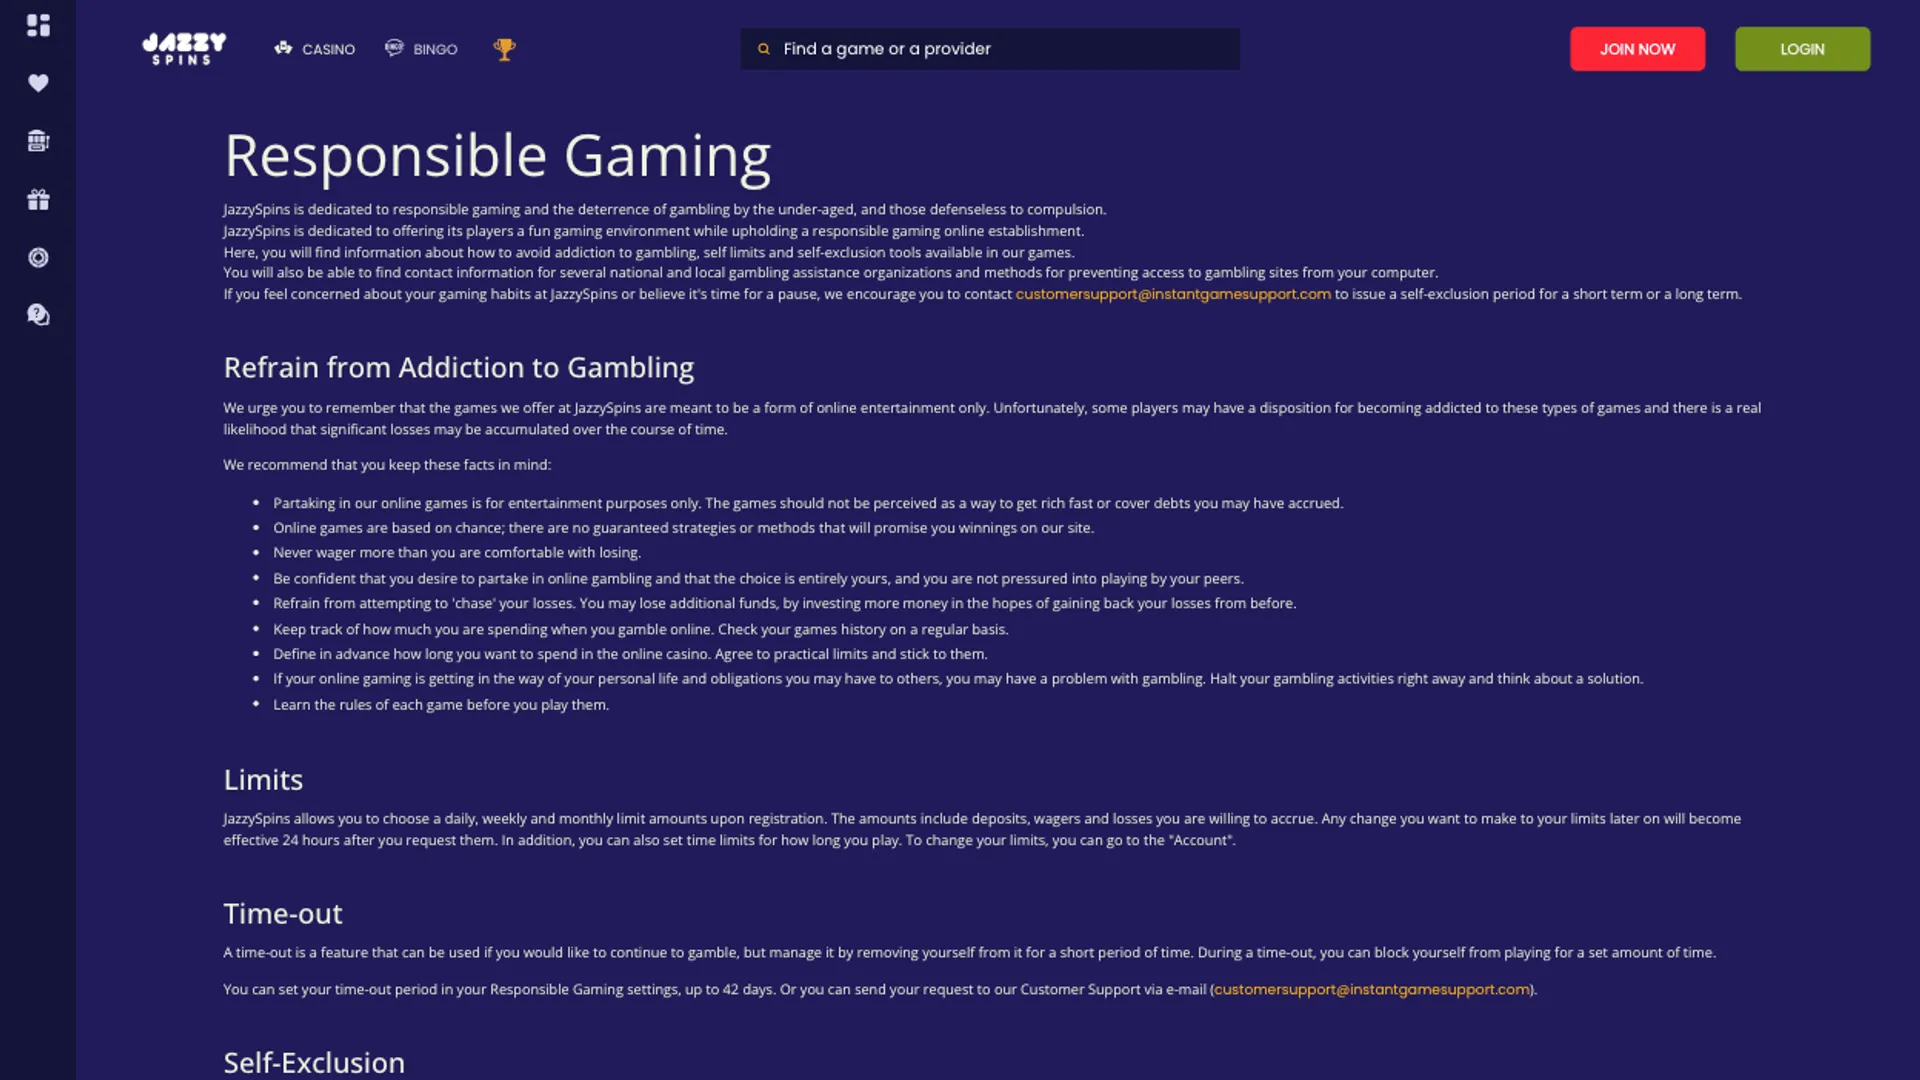
Task: Click the support email link under Time-out
Action: point(1371,989)
